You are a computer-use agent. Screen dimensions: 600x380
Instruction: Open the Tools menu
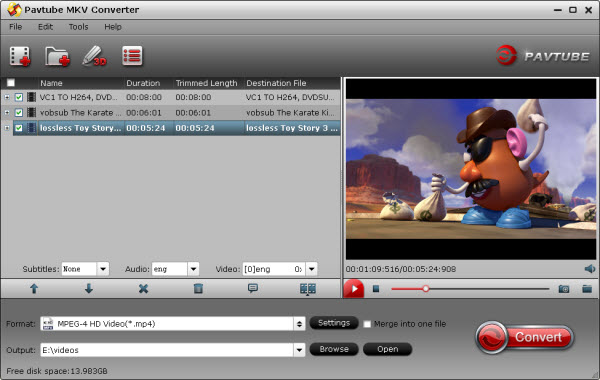tap(78, 27)
